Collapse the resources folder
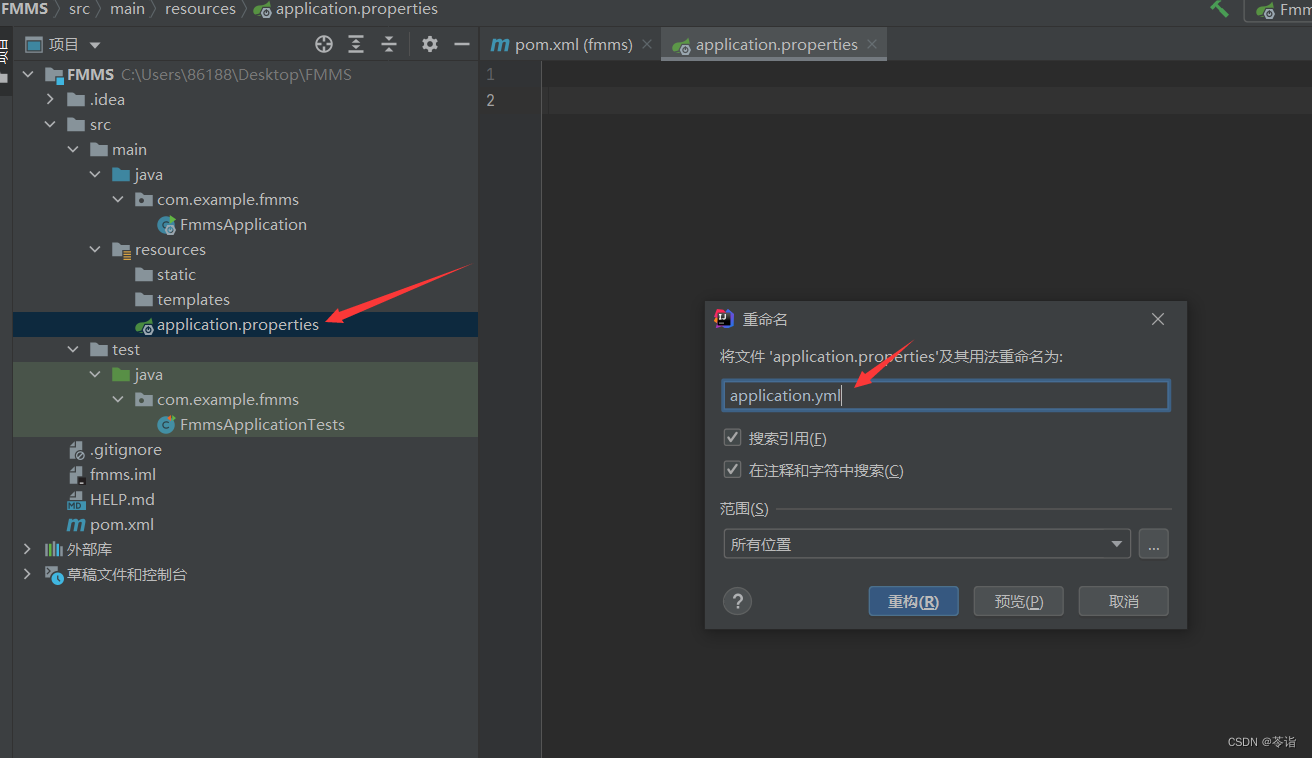The image size is (1312, 758). point(95,250)
